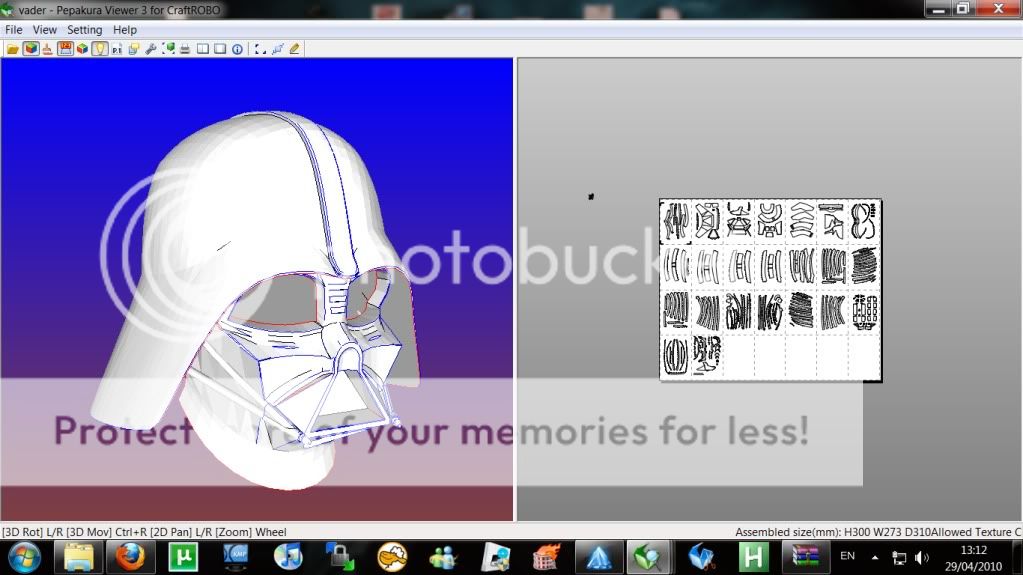
Task: Open Windows Explorer from taskbar
Action: (78, 558)
